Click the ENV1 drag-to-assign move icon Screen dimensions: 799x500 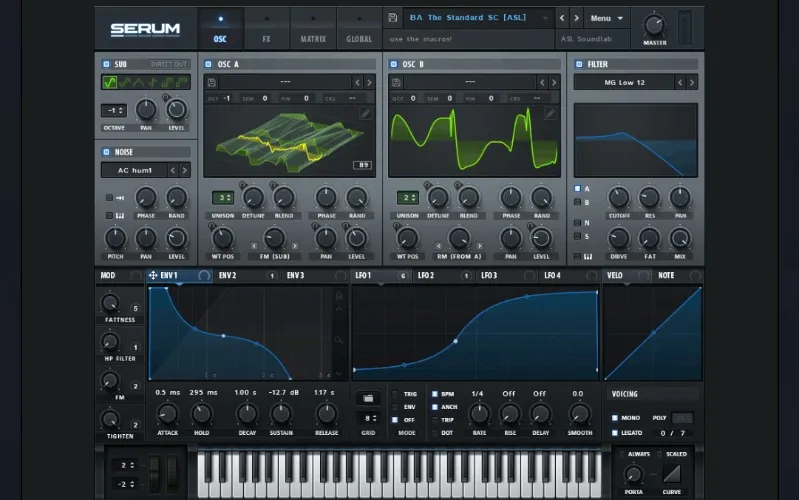click(x=153, y=275)
